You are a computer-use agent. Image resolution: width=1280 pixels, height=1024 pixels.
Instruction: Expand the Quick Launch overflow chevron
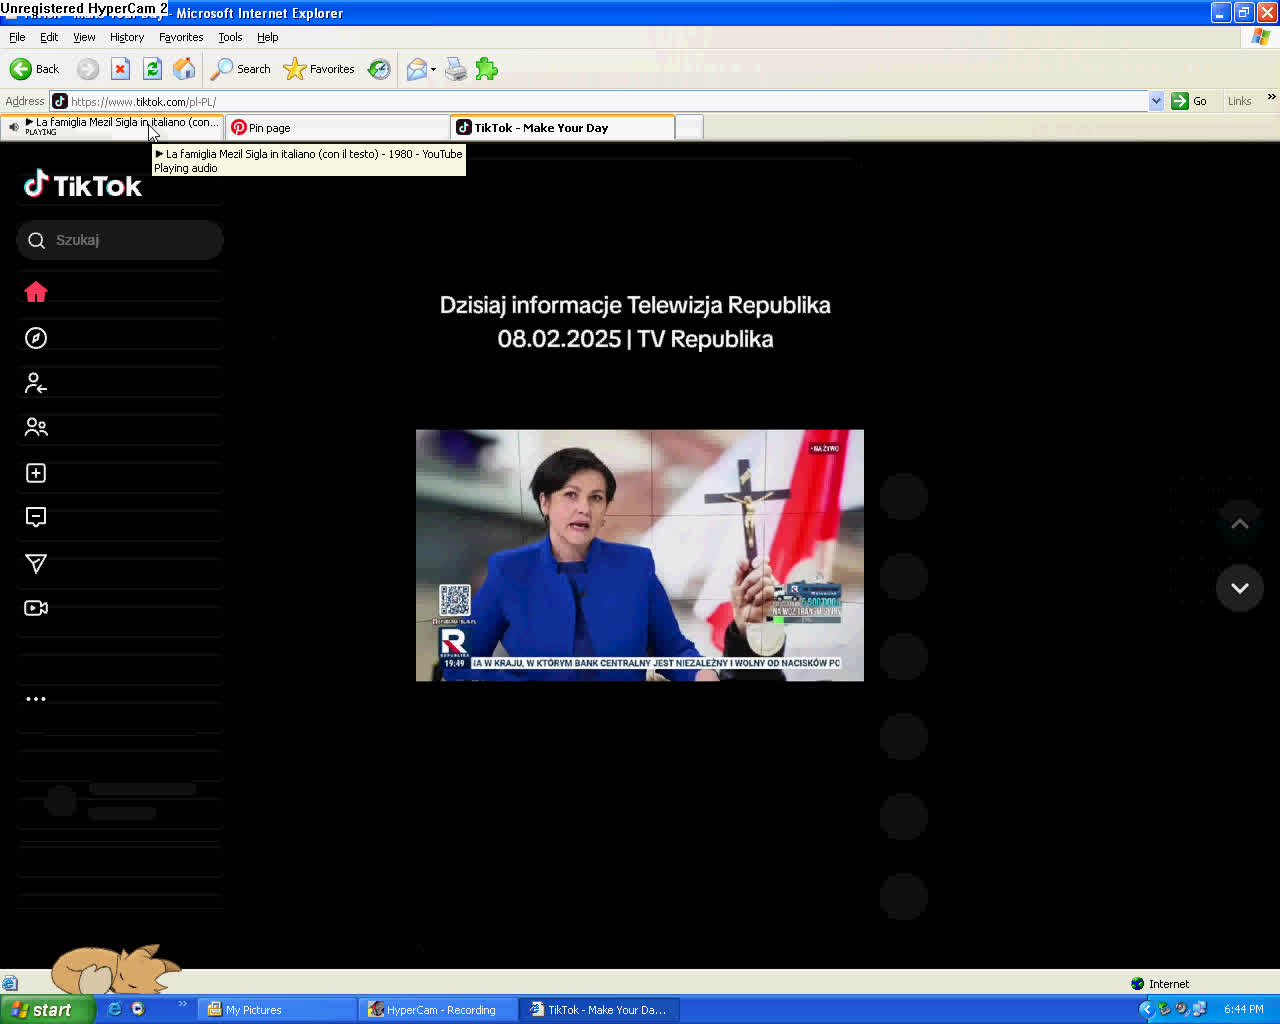click(x=182, y=1004)
